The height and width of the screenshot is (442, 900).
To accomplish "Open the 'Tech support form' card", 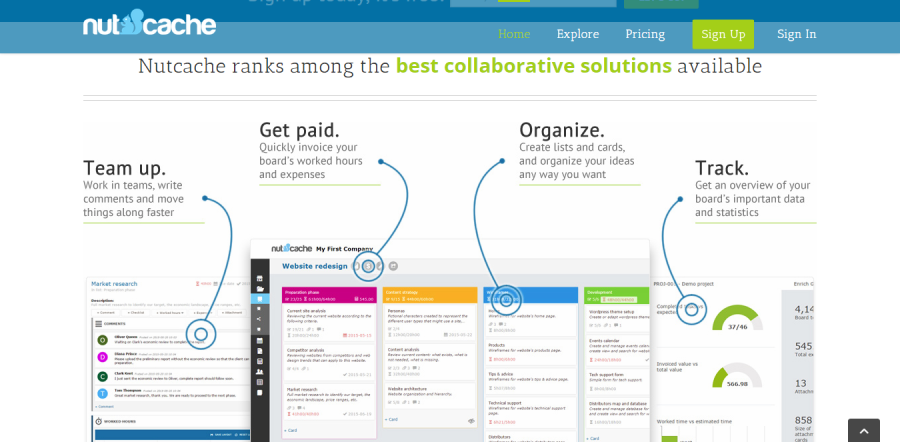I will click(618, 382).
